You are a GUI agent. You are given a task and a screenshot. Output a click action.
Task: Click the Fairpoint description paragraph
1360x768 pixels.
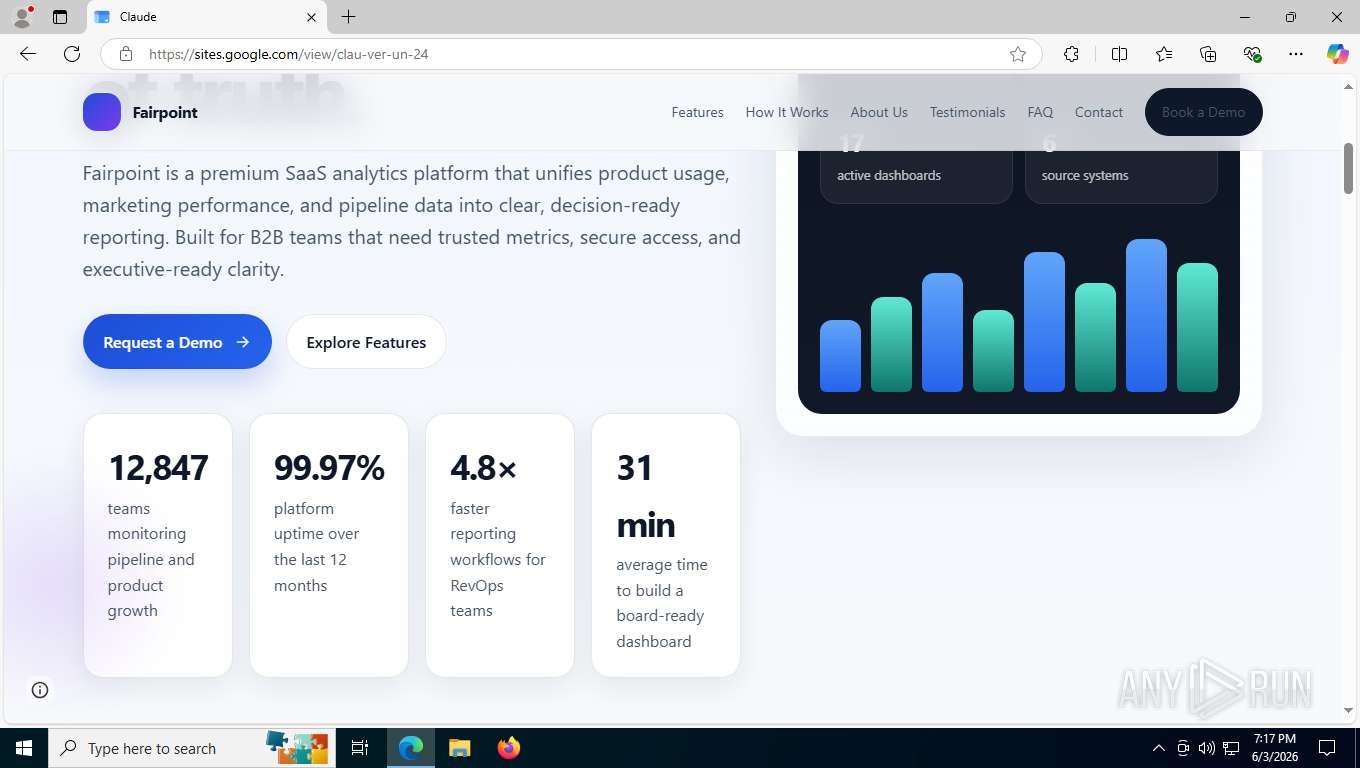[412, 221]
